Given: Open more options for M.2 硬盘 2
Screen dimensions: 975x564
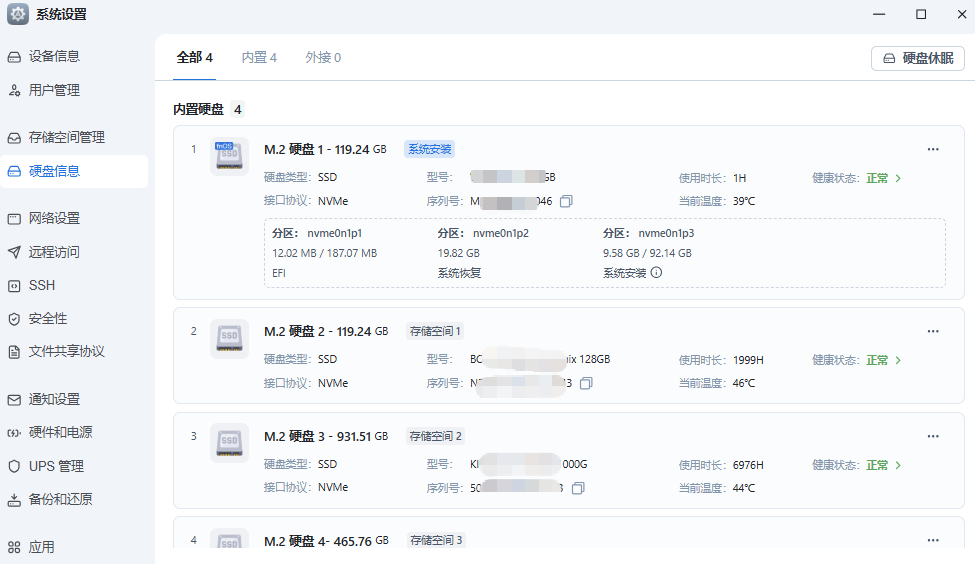Looking at the screenshot, I should [933, 331].
